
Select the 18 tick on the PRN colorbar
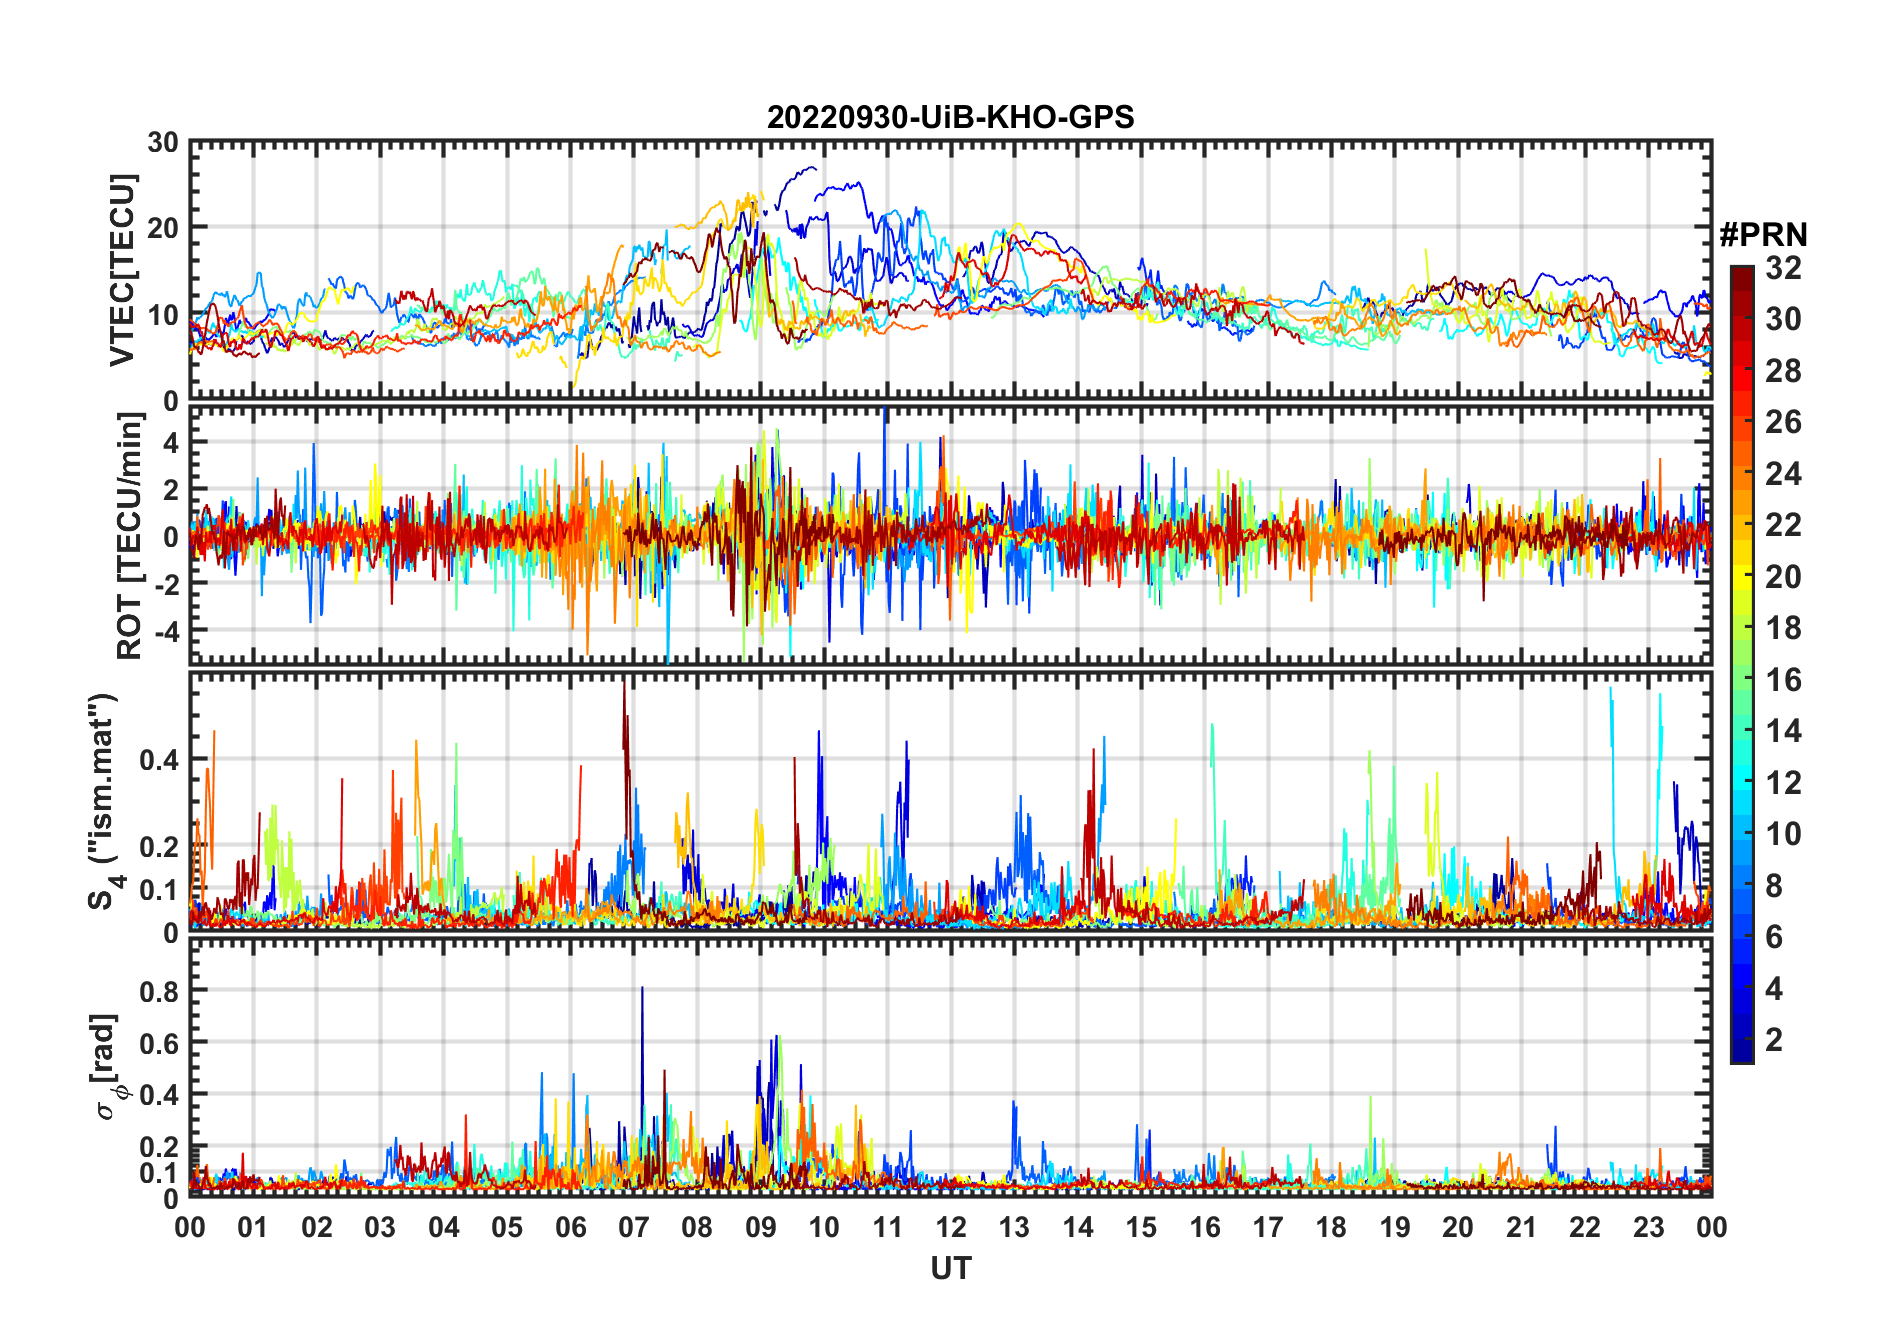[1783, 628]
